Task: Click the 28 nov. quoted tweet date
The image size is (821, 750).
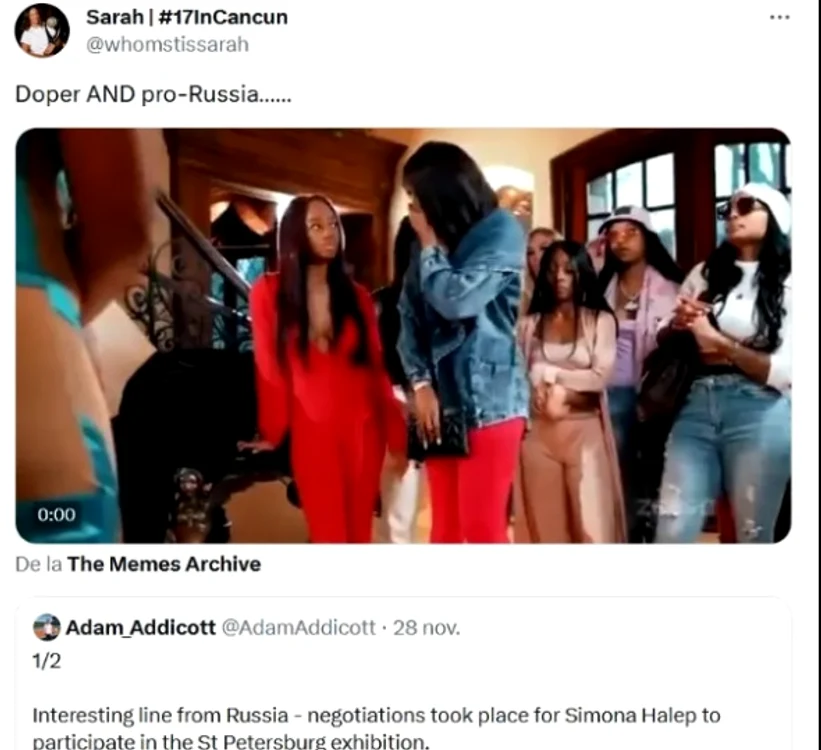Action: tap(426, 627)
